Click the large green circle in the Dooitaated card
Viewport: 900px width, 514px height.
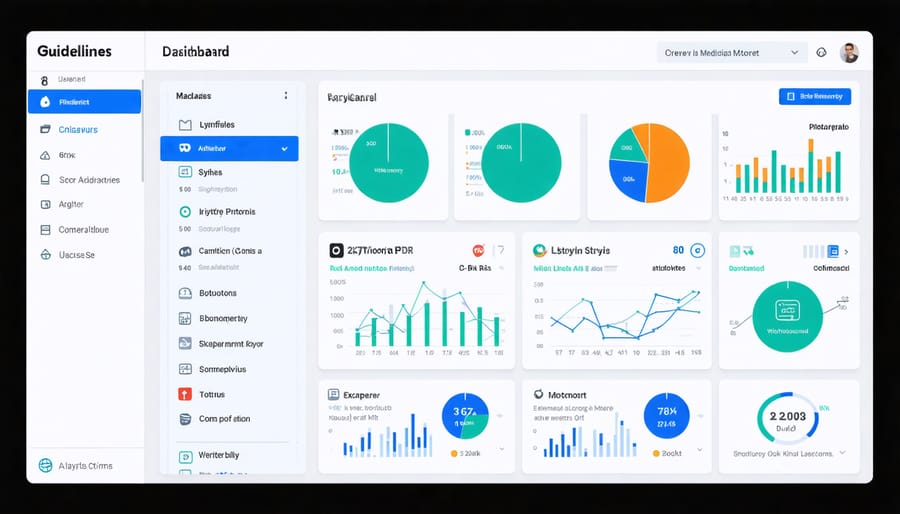coord(787,316)
